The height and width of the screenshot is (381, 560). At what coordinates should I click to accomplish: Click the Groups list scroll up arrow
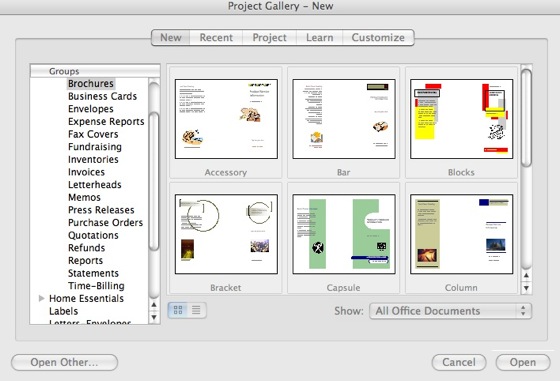pyautogui.click(x=154, y=305)
